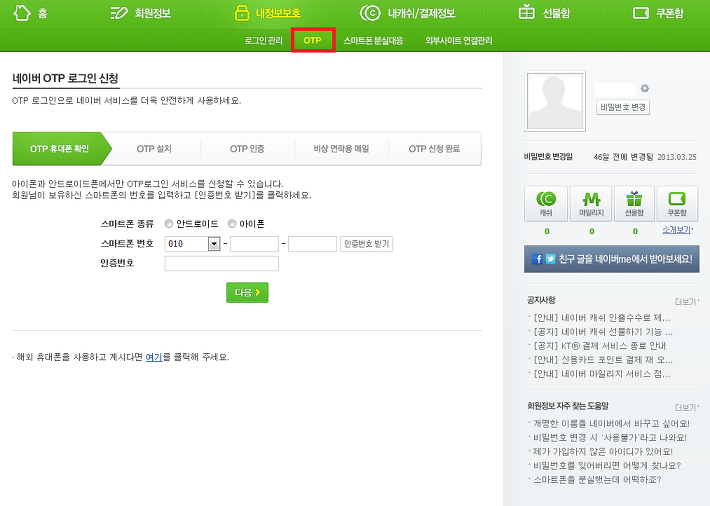Click the 내정보보호 lock icon
The height and width of the screenshot is (506, 710).
pos(242,13)
